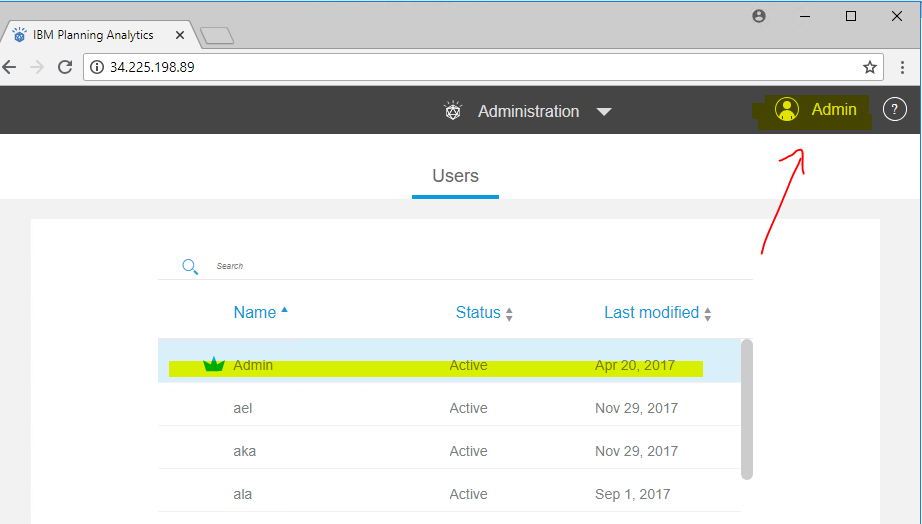Click the user list vertical scrollbar
Image resolution: width=922 pixels, height=524 pixels.
point(746,408)
